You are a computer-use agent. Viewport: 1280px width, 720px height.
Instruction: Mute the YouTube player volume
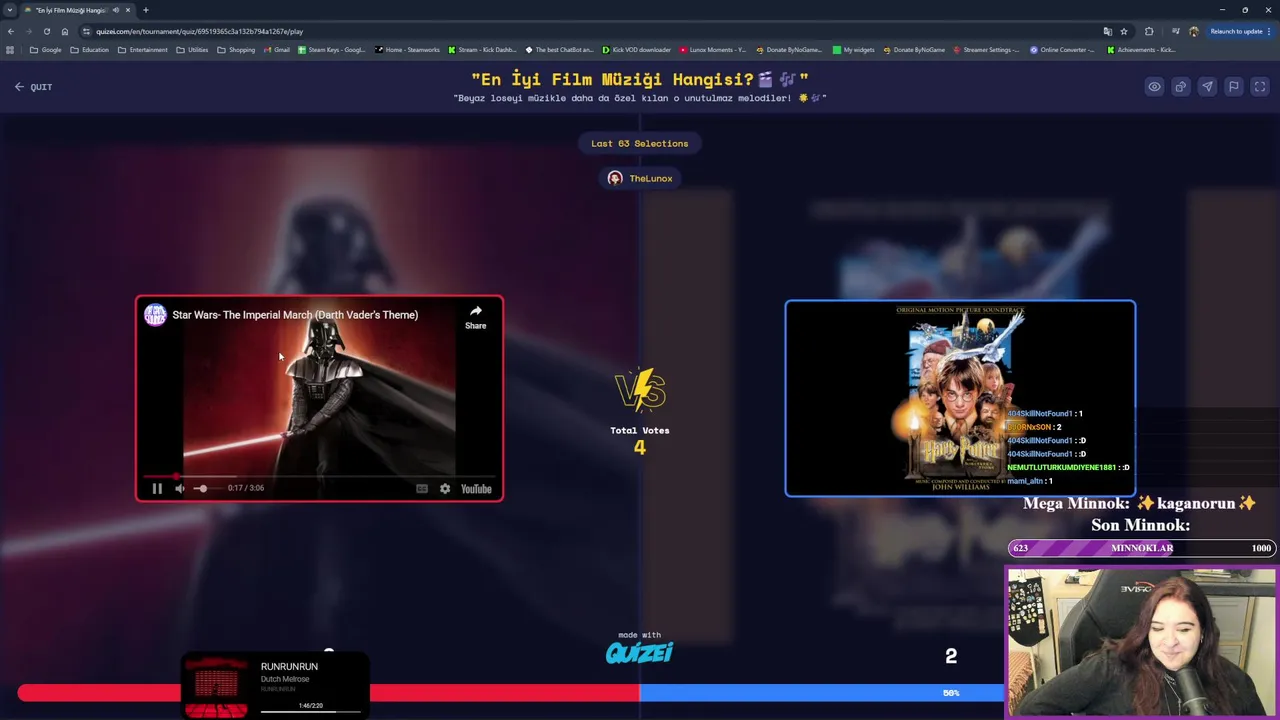180,488
